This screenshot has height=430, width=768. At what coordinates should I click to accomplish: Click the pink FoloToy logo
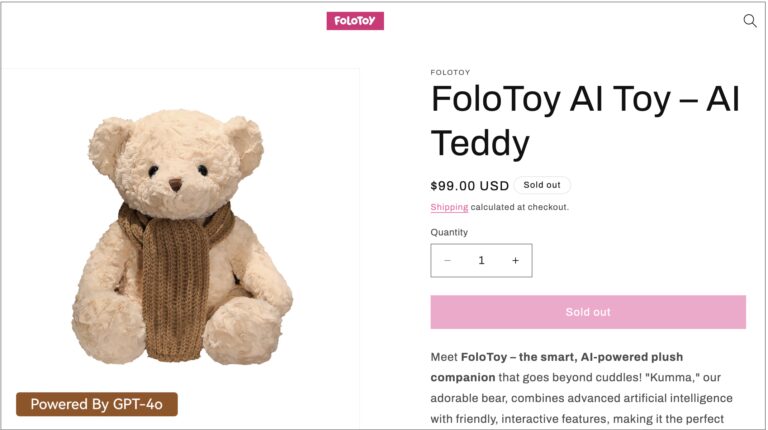click(355, 21)
